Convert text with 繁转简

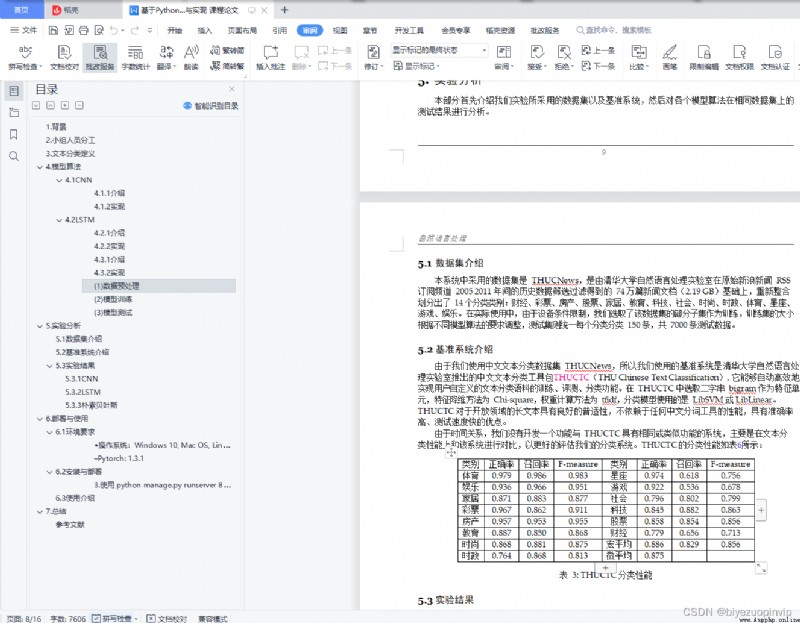228,50
